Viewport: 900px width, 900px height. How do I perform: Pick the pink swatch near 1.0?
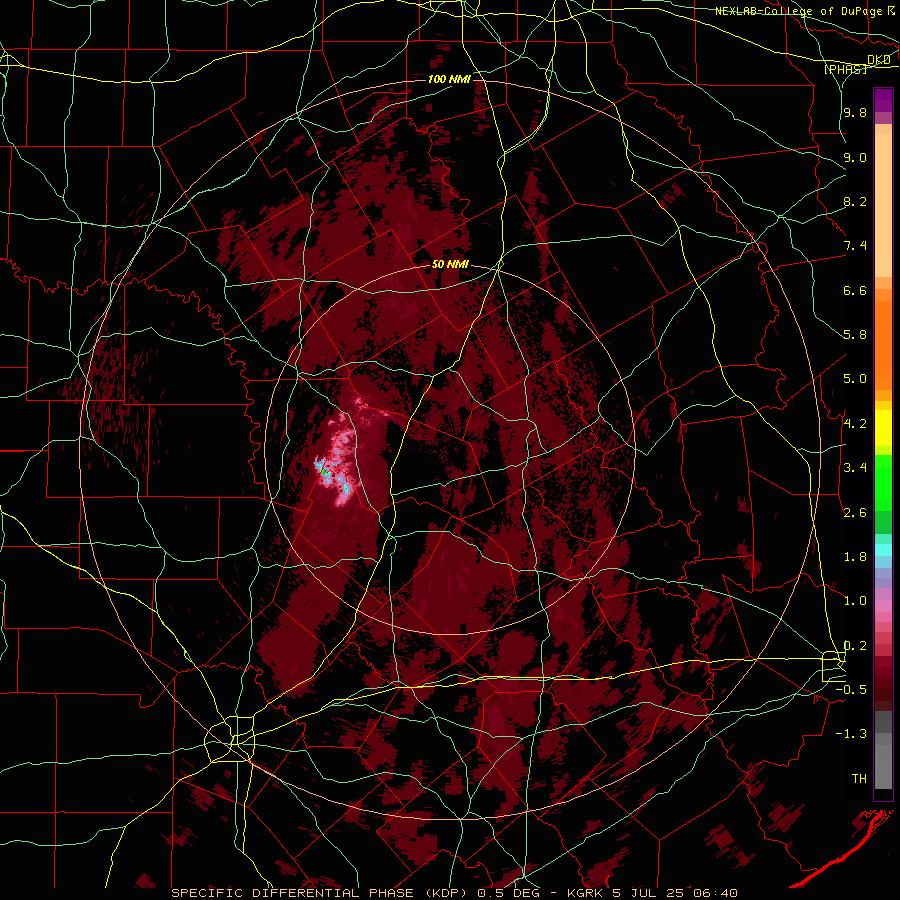883,606
